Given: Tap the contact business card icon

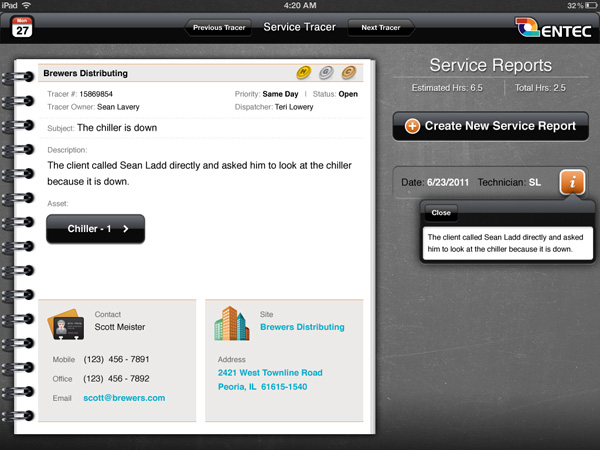Looking at the screenshot, I should click(66, 324).
